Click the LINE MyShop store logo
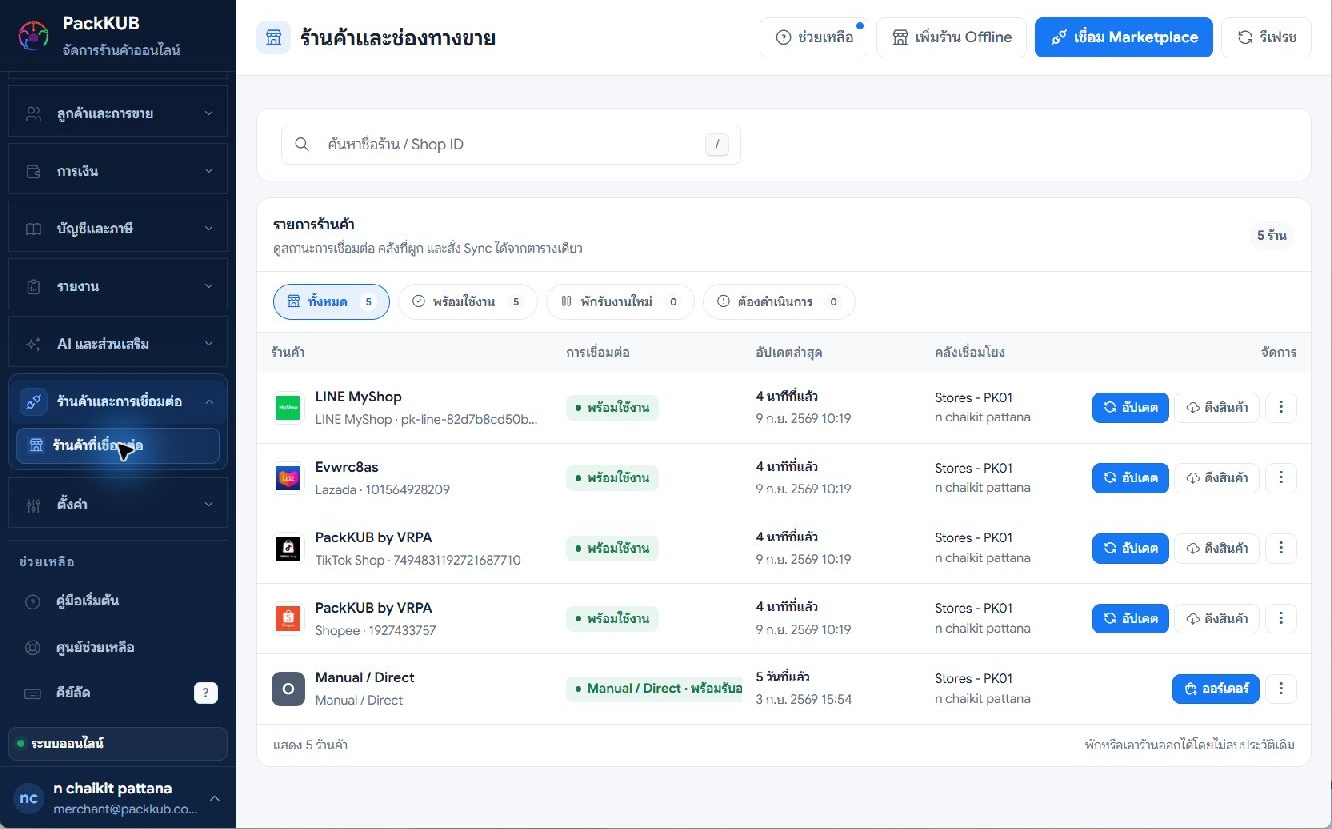1332x829 pixels. coord(288,408)
